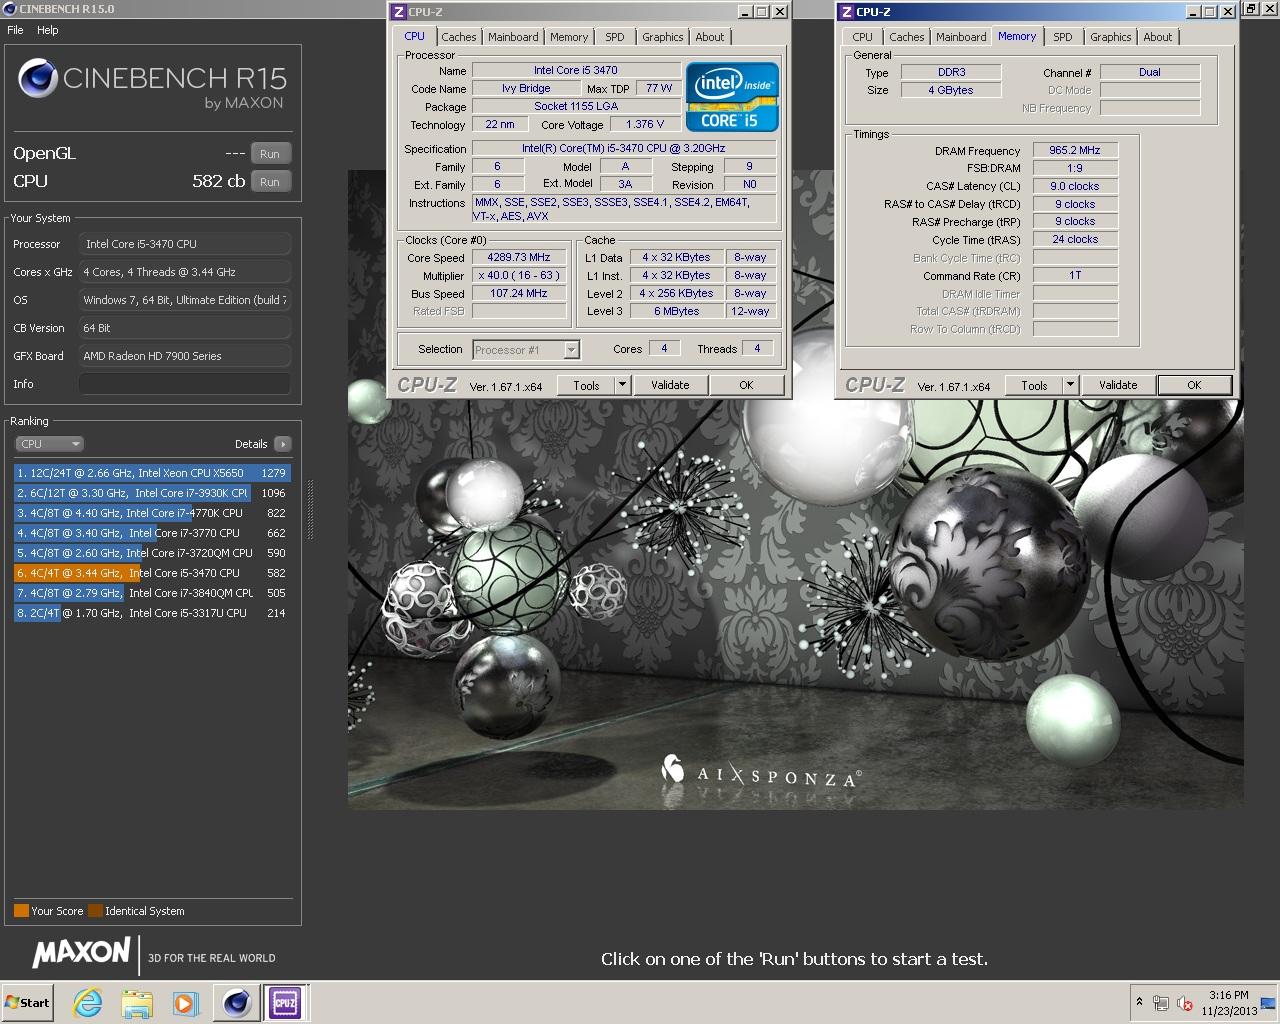
Task: Click Validate in left CPU-Z window
Action: tap(670, 385)
